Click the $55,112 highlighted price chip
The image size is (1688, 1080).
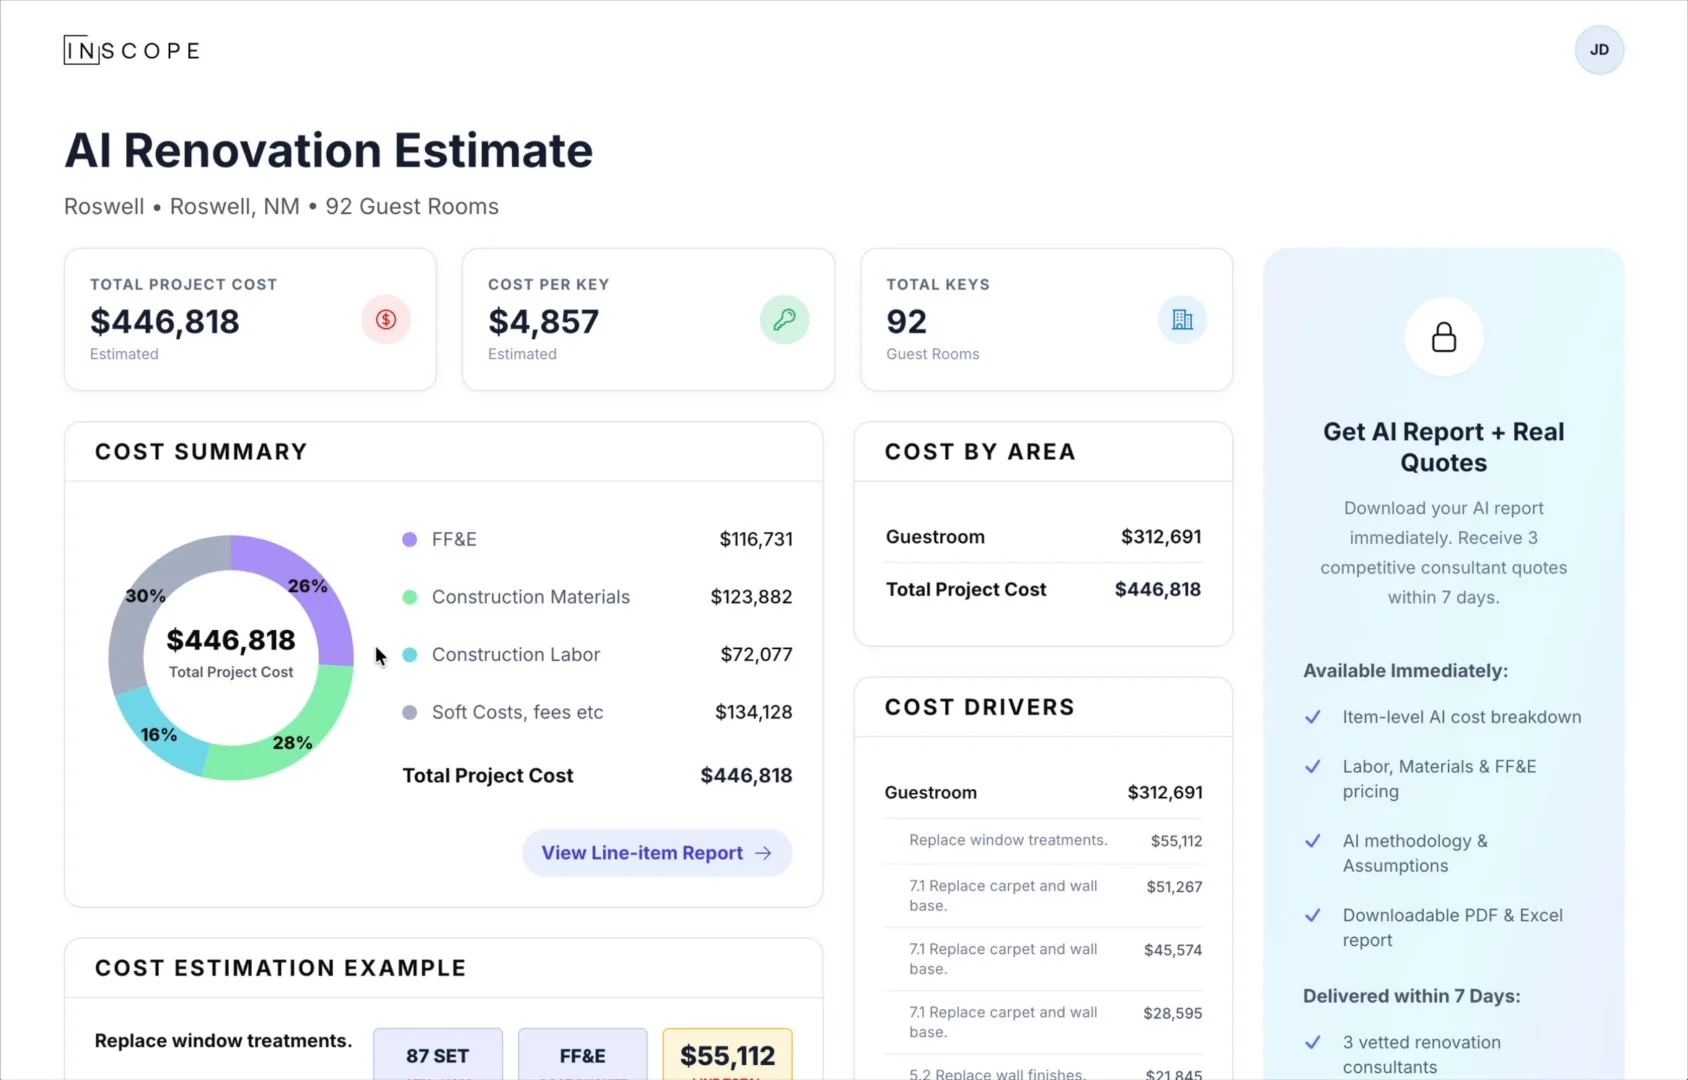(728, 1055)
